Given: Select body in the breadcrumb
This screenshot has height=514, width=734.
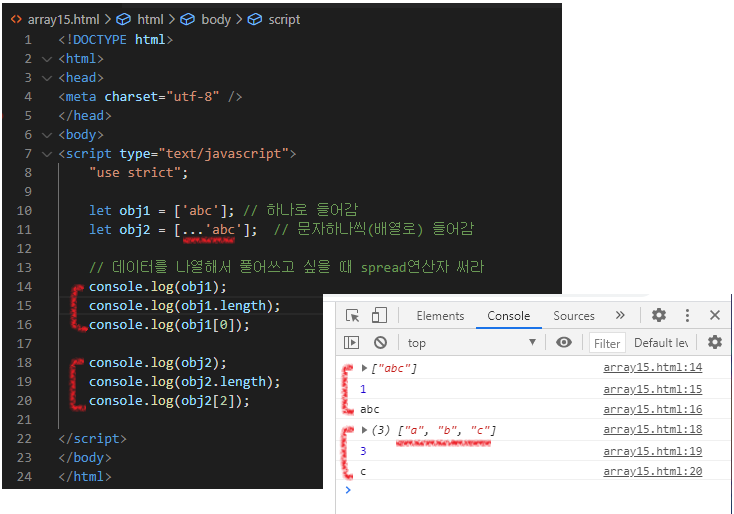Looking at the screenshot, I should pos(216,20).
